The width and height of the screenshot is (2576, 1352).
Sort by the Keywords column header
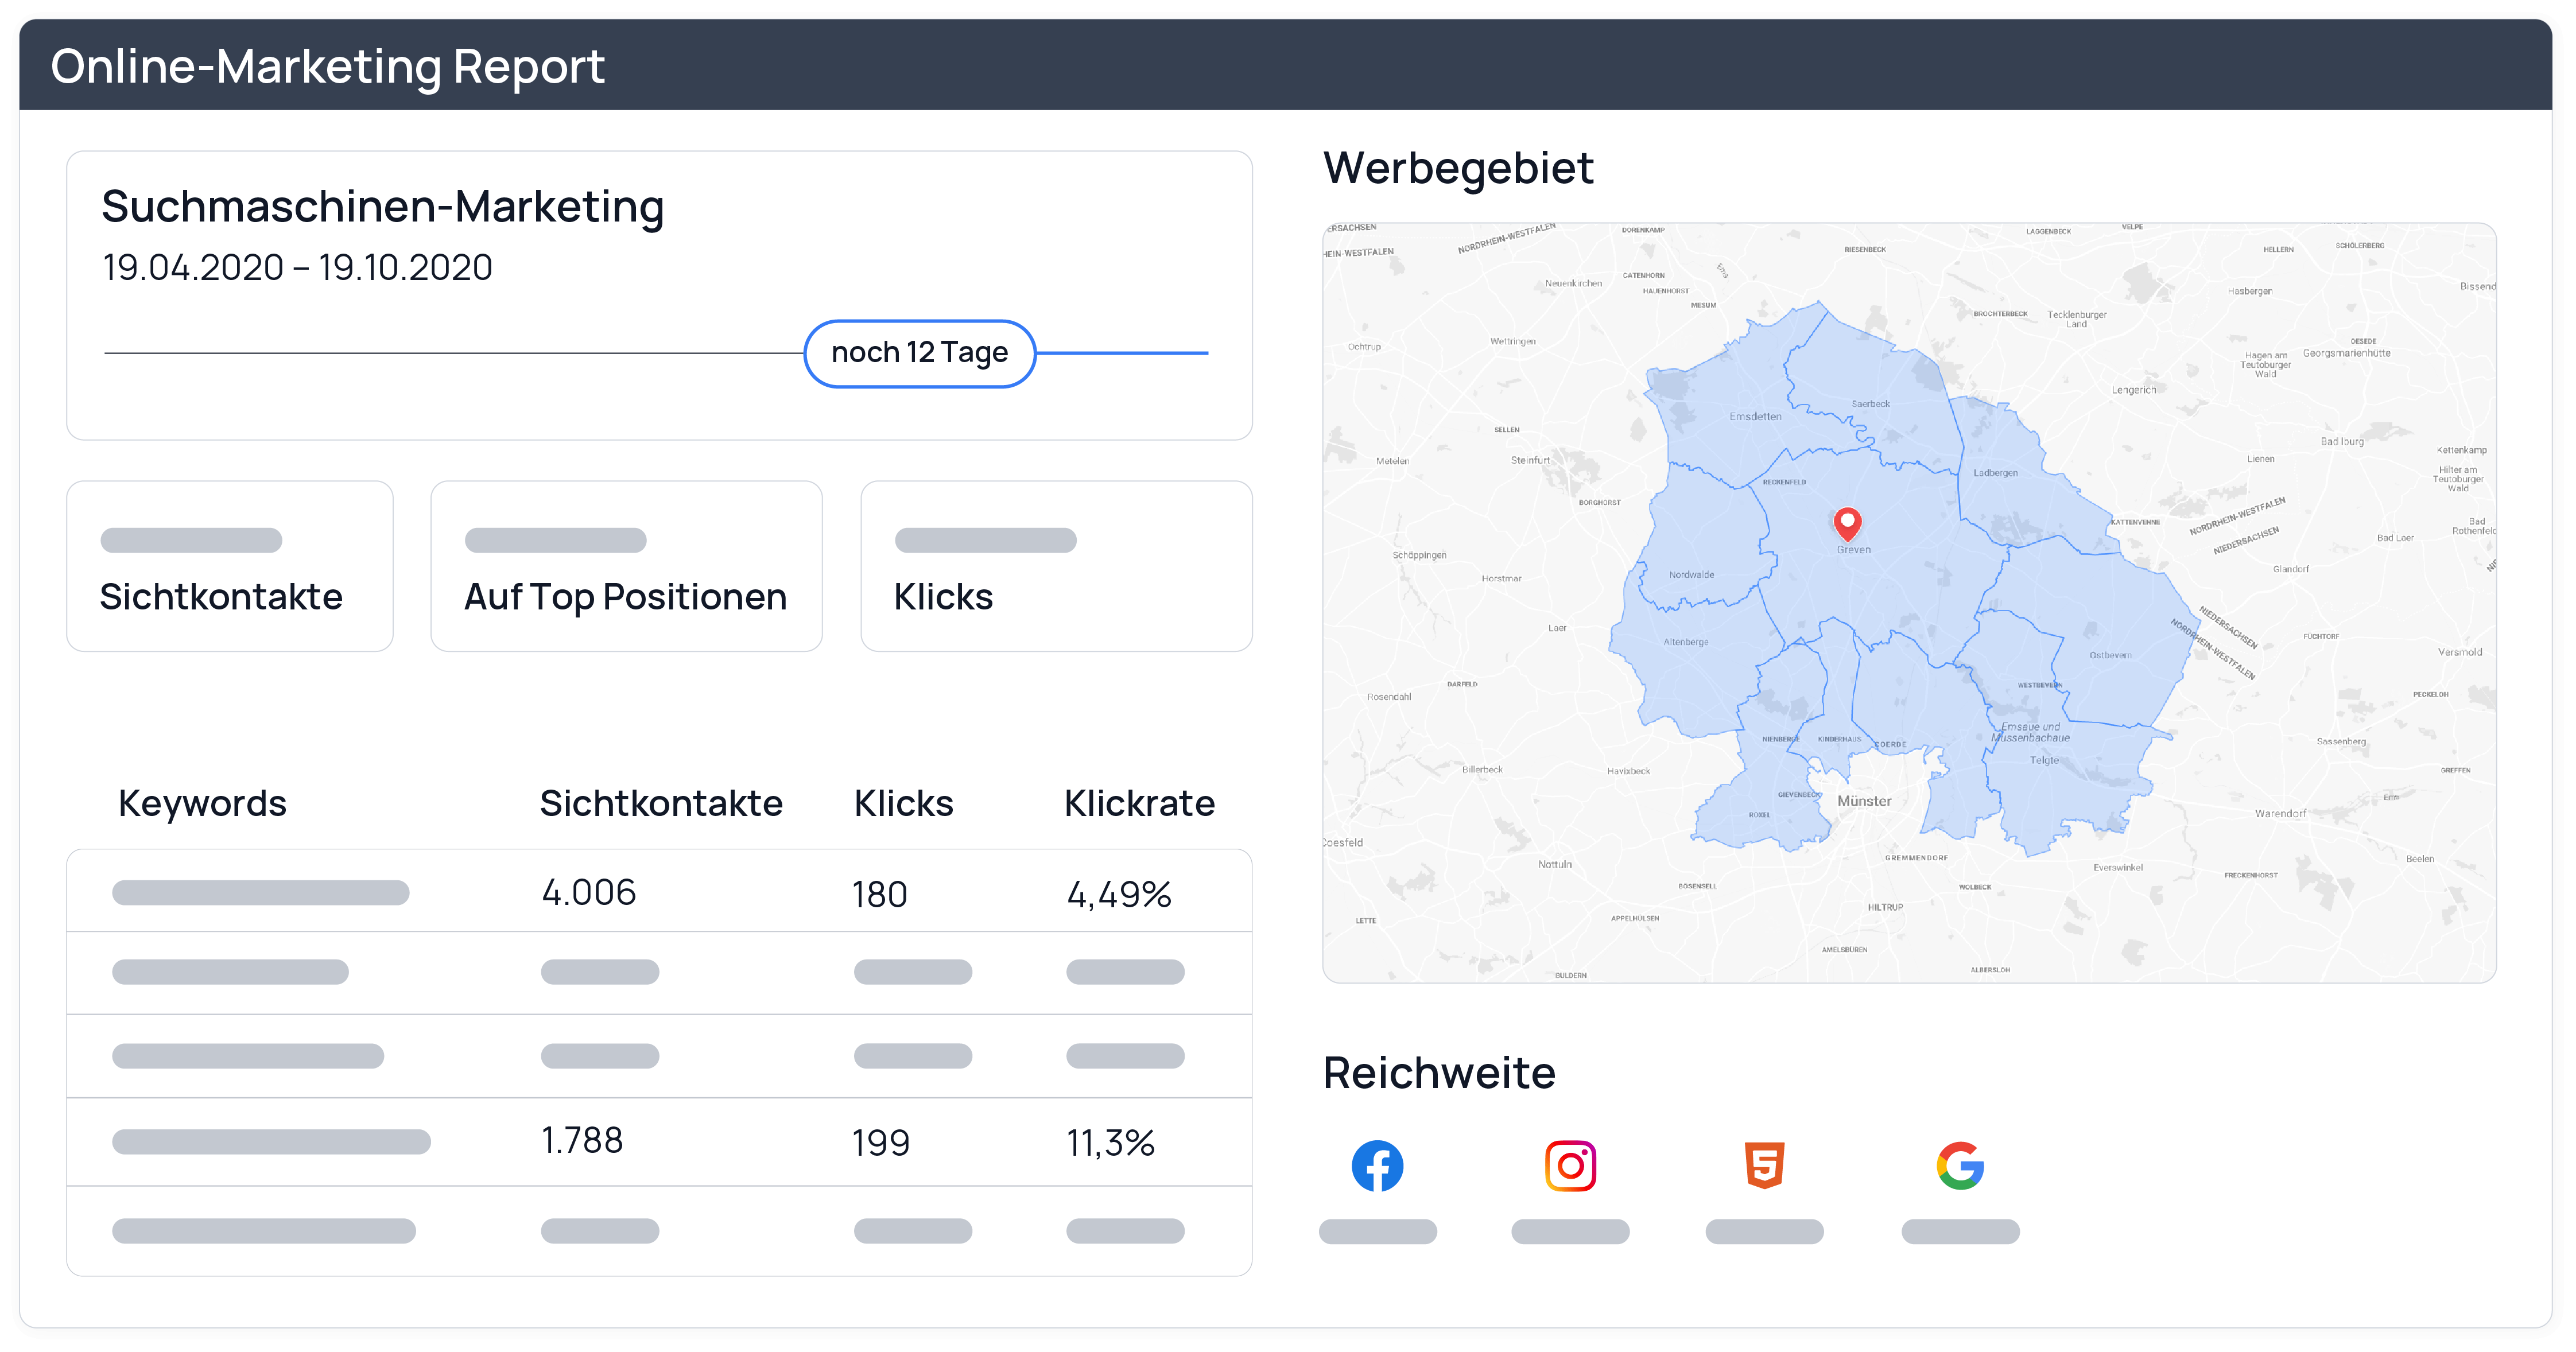[202, 803]
